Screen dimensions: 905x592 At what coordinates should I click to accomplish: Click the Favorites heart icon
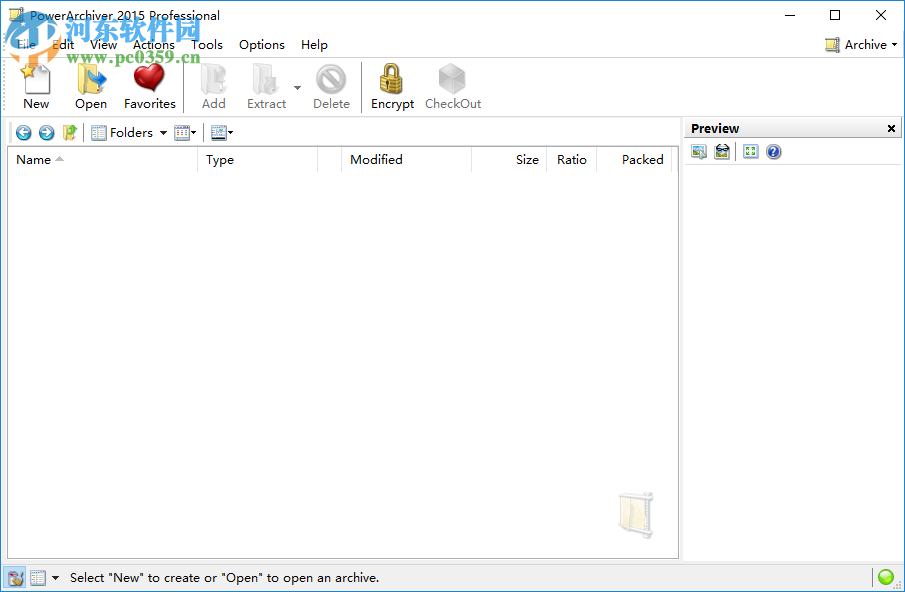pos(149,78)
